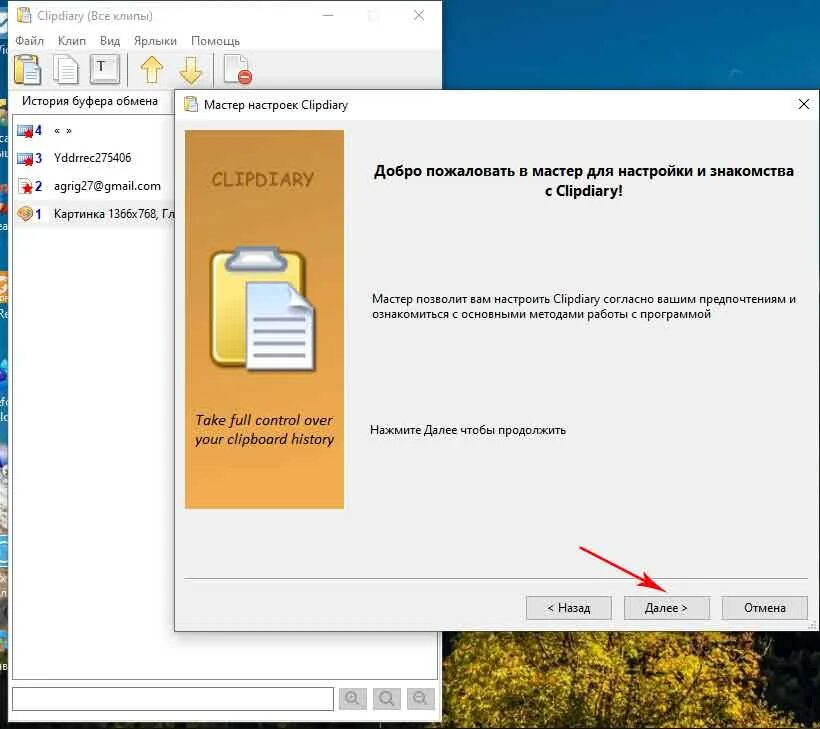The width and height of the screenshot is (820, 729).
Task: Click the zoom-out magnifier icon
Action: 420,699
